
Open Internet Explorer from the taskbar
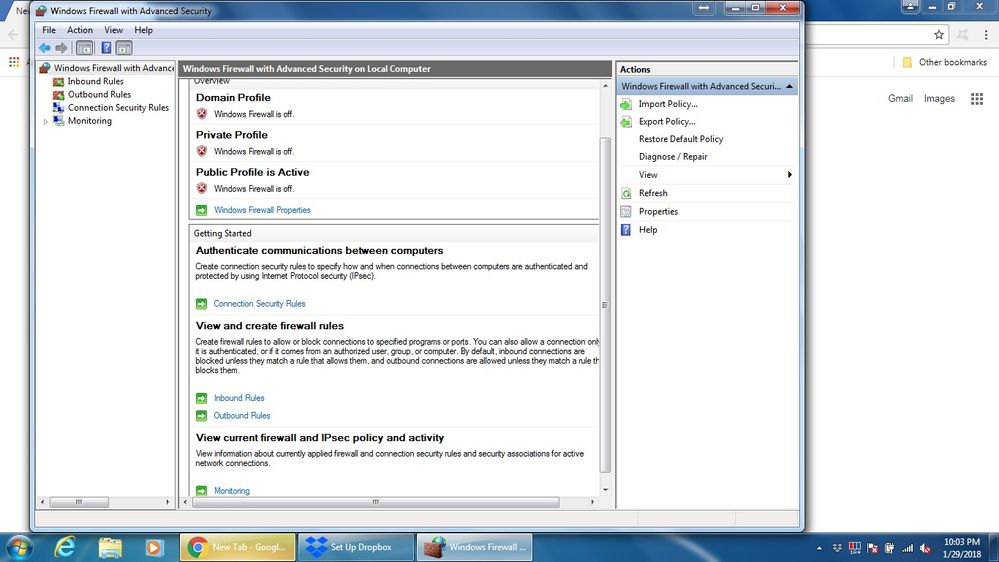(x=66, y=547)
